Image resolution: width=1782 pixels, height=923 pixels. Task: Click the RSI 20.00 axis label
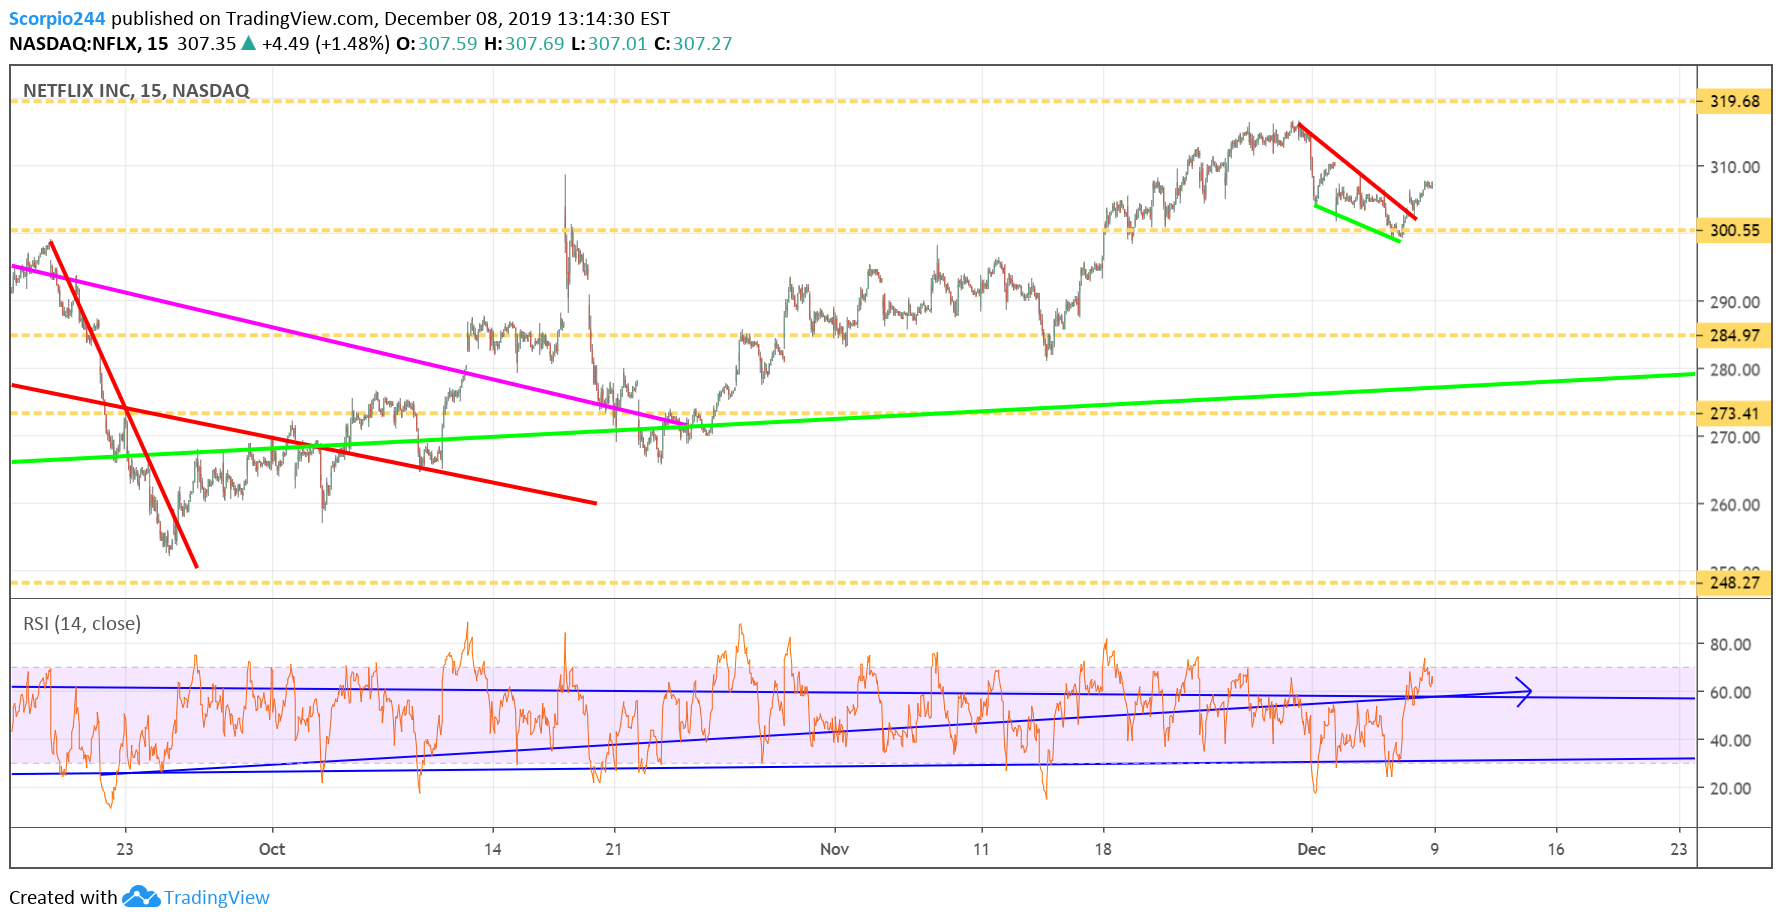point(1730,788)
